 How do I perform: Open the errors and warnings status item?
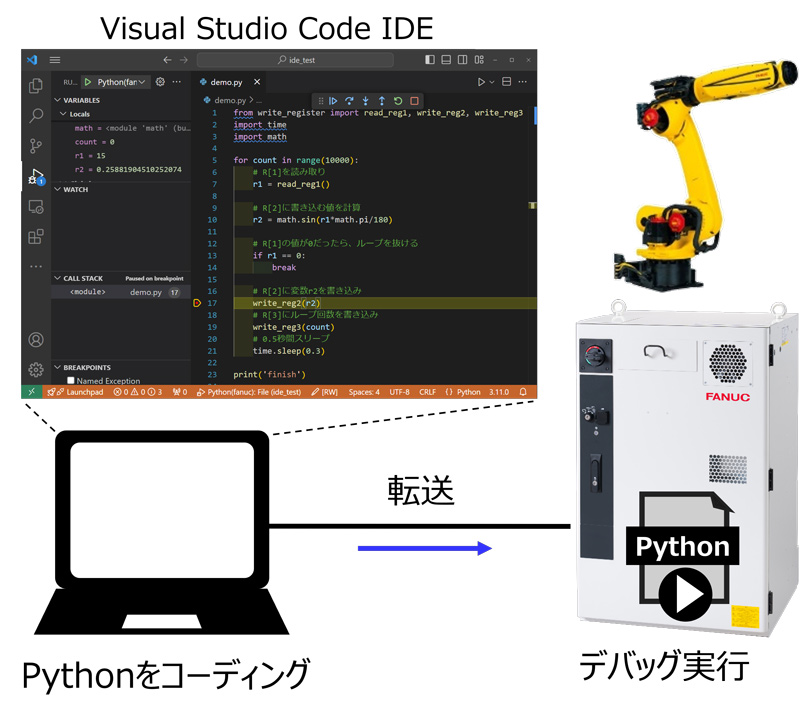pyautogui.click(x=138, y=392)
